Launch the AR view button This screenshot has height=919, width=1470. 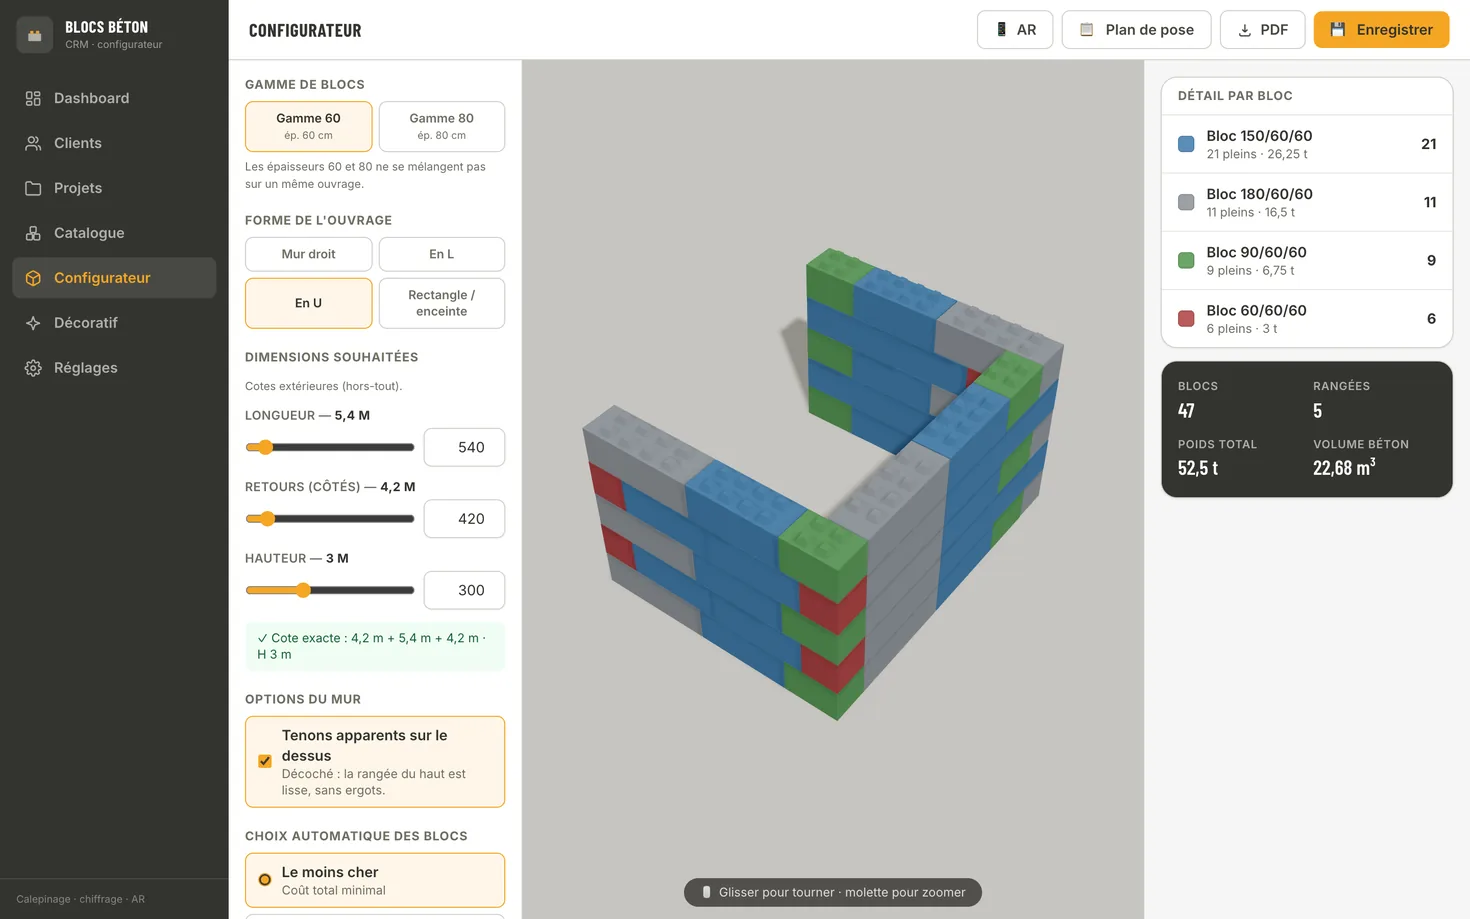click(1015, 30)
